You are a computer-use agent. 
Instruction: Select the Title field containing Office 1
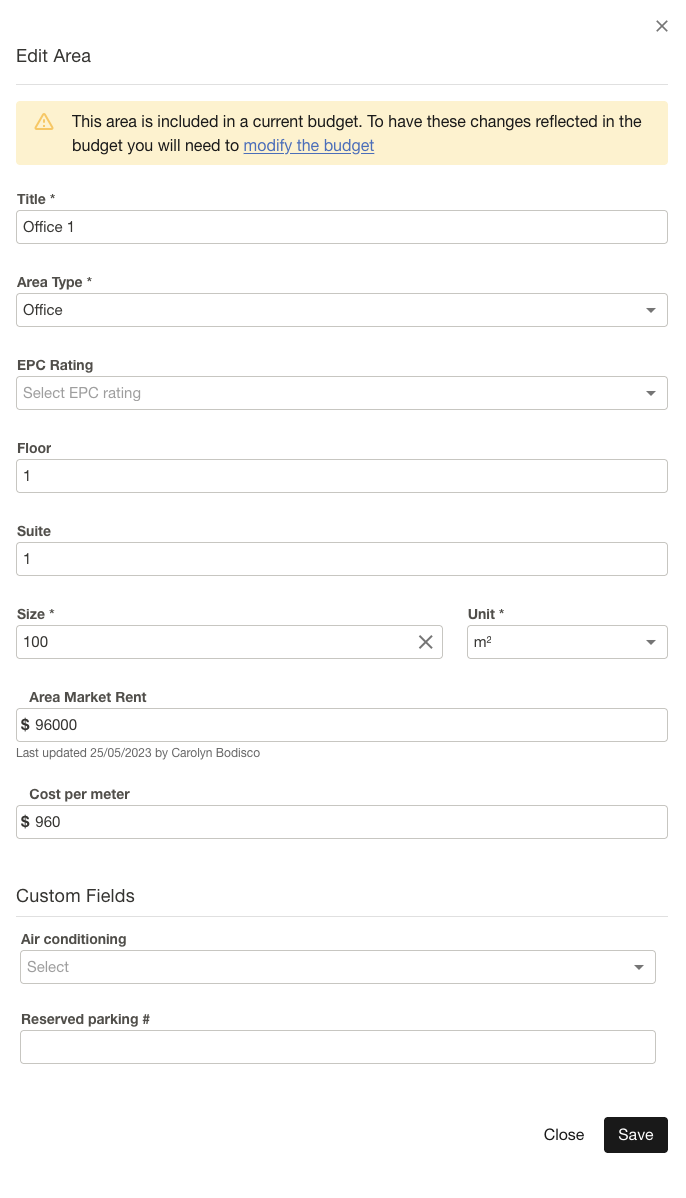tap(340, 227)
